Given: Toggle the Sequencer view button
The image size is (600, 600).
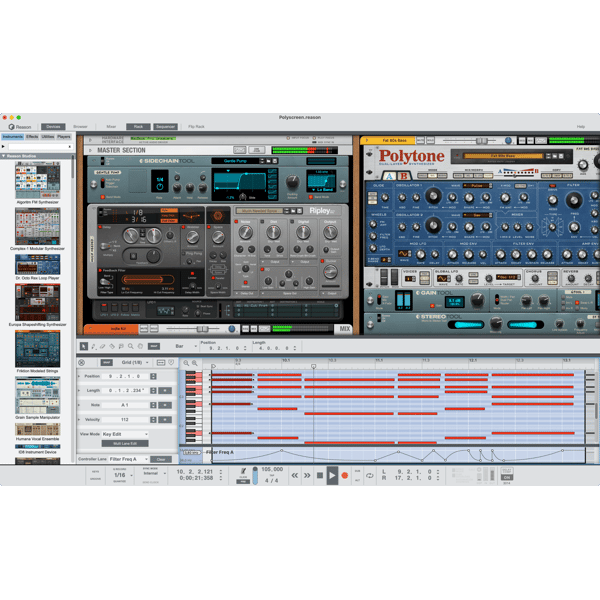Looking at the screenshot, I should click(x=165, y=127).
